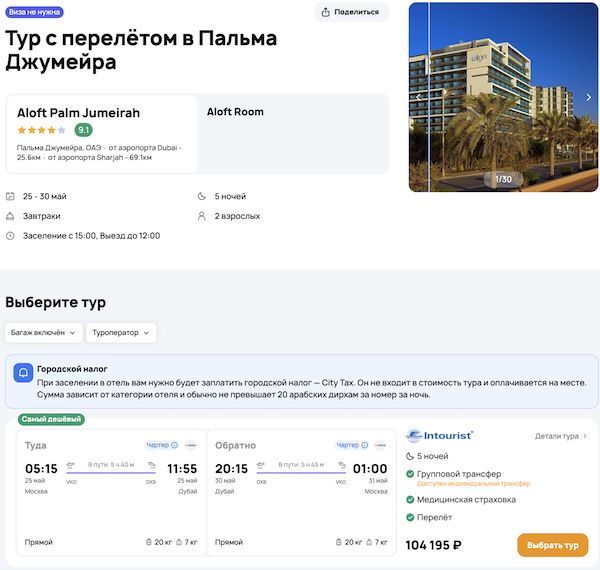This screenshot has height=570, width=600.
Task: Click the Чартер info icon for return flight
Action: tap(366, 445)
